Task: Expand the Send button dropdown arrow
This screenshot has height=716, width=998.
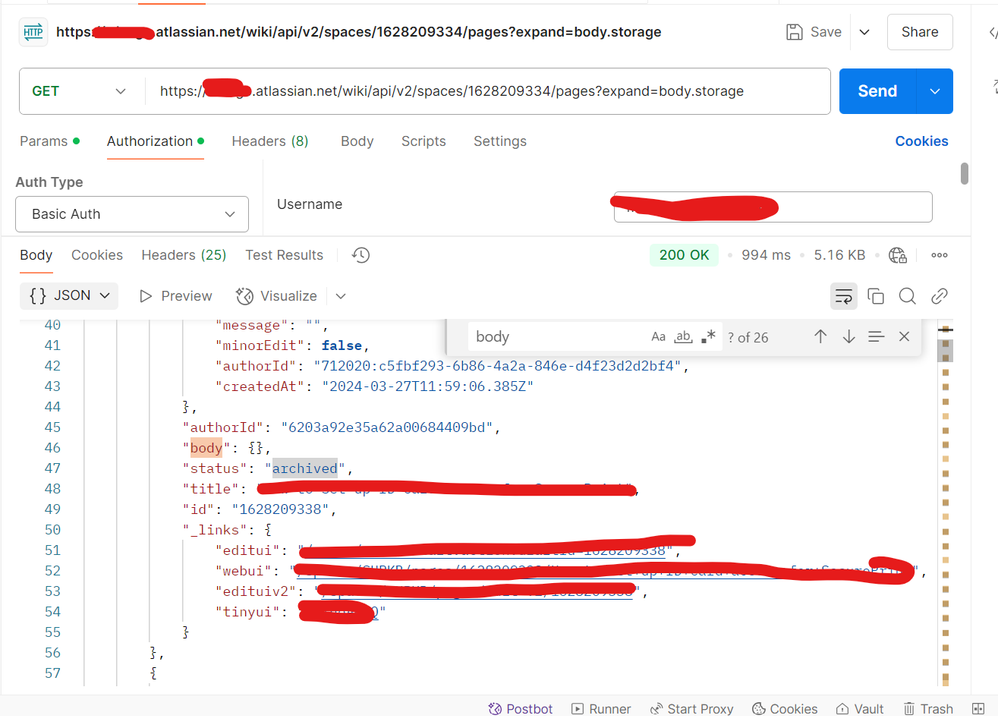Action: pos(935,91)
